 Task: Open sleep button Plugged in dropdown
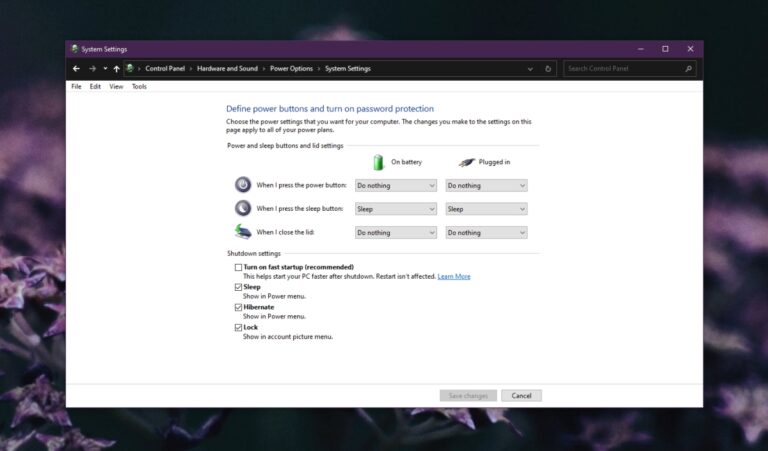click(486, 209)
